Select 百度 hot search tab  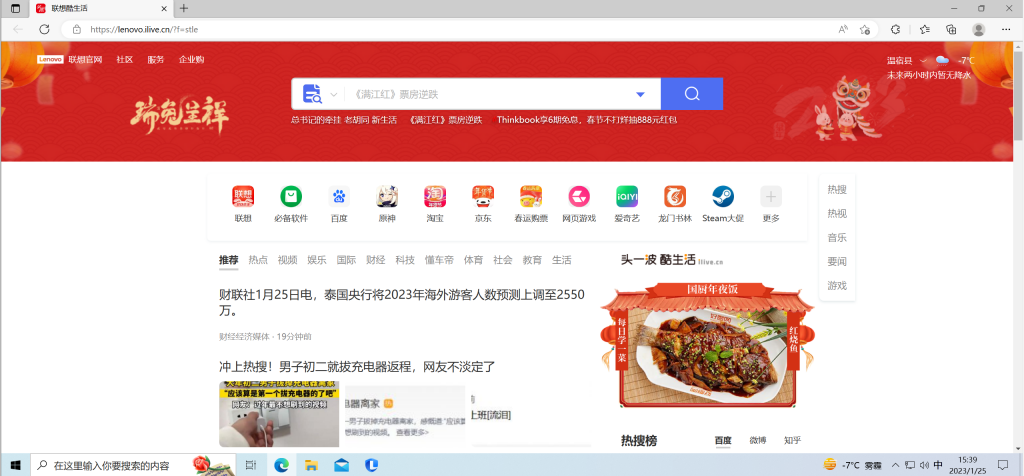(x=723, y=441)
